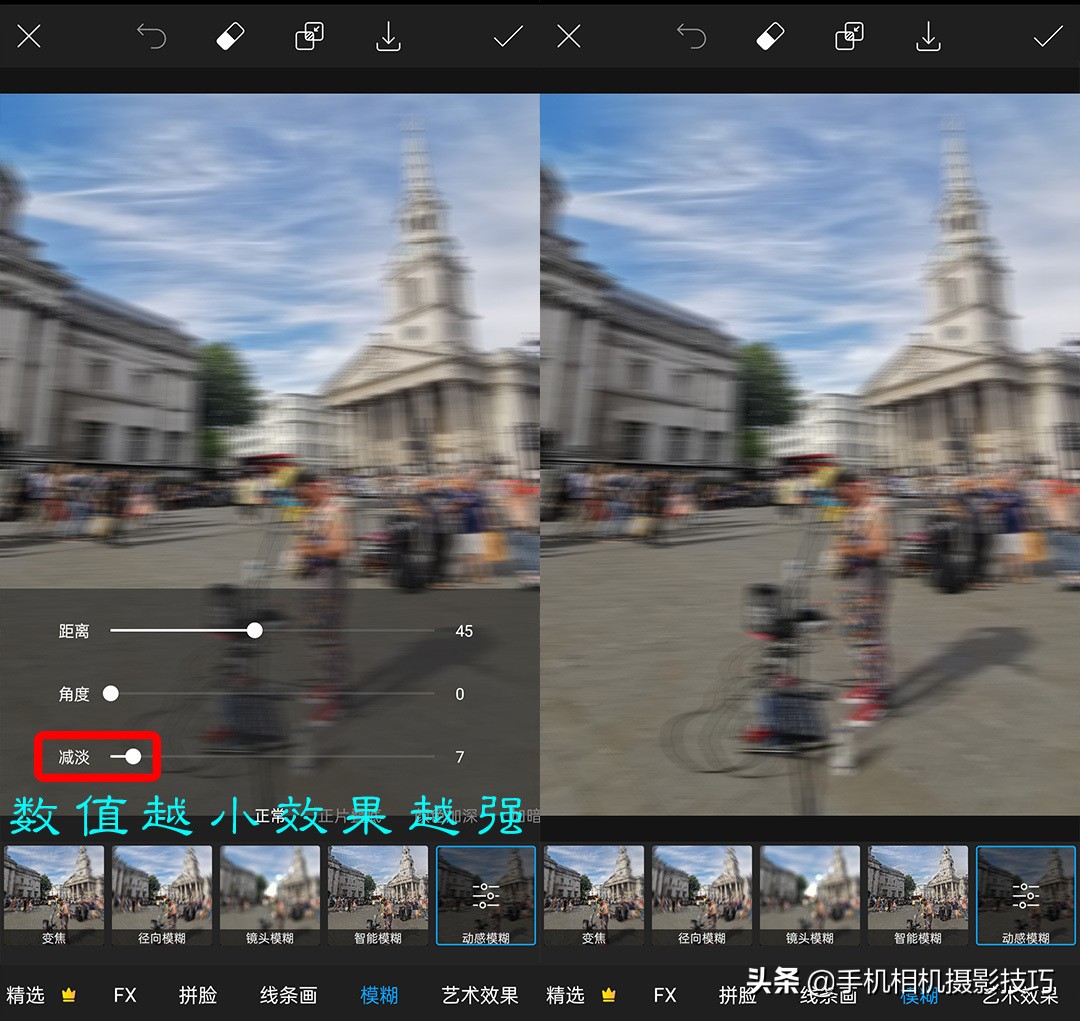Close the editor in left screen

(29, 36)
